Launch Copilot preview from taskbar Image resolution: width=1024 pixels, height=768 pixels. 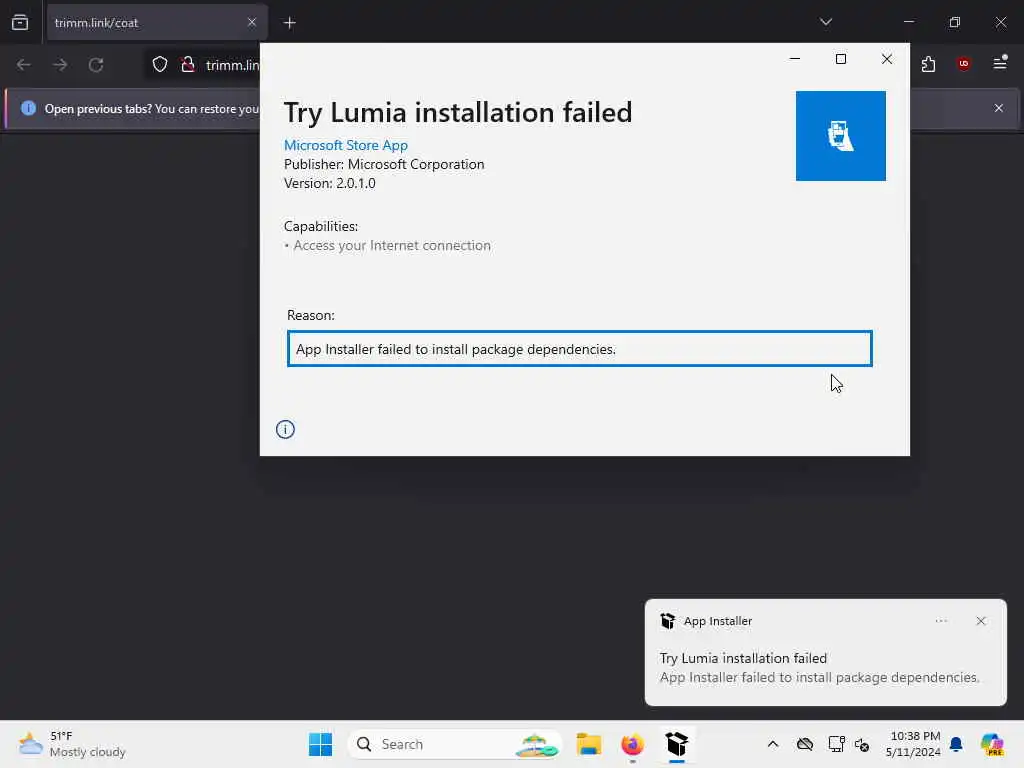(991, 744)
